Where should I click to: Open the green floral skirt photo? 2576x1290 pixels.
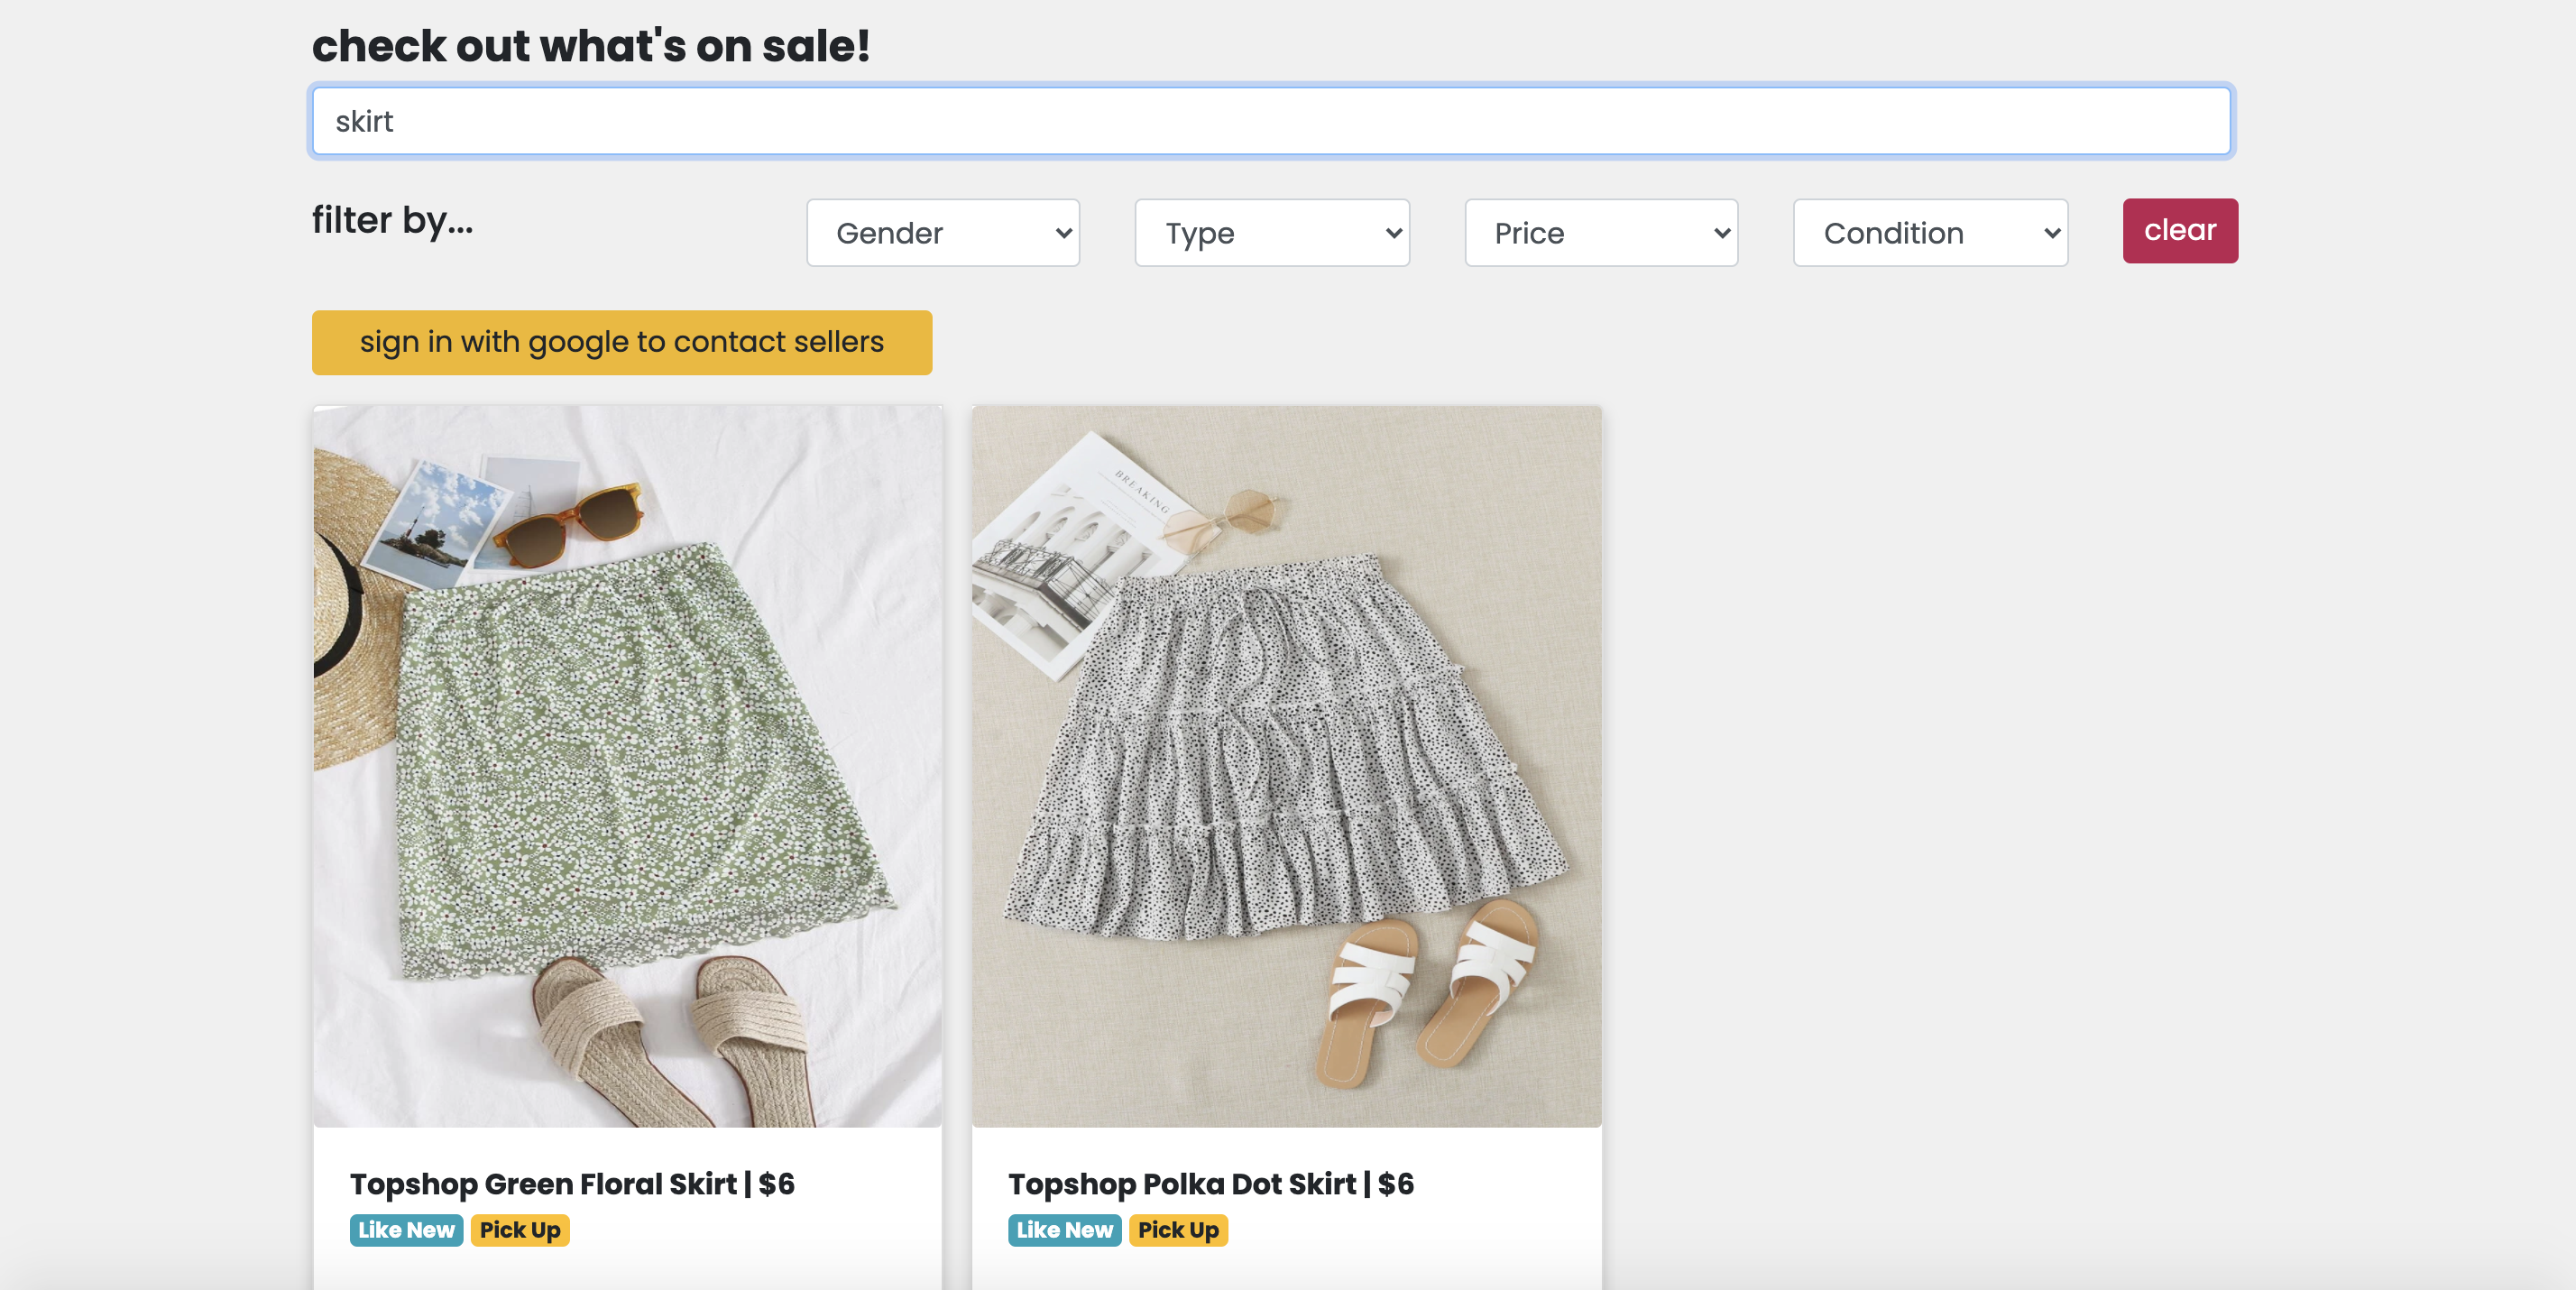(x=627, y=765)
